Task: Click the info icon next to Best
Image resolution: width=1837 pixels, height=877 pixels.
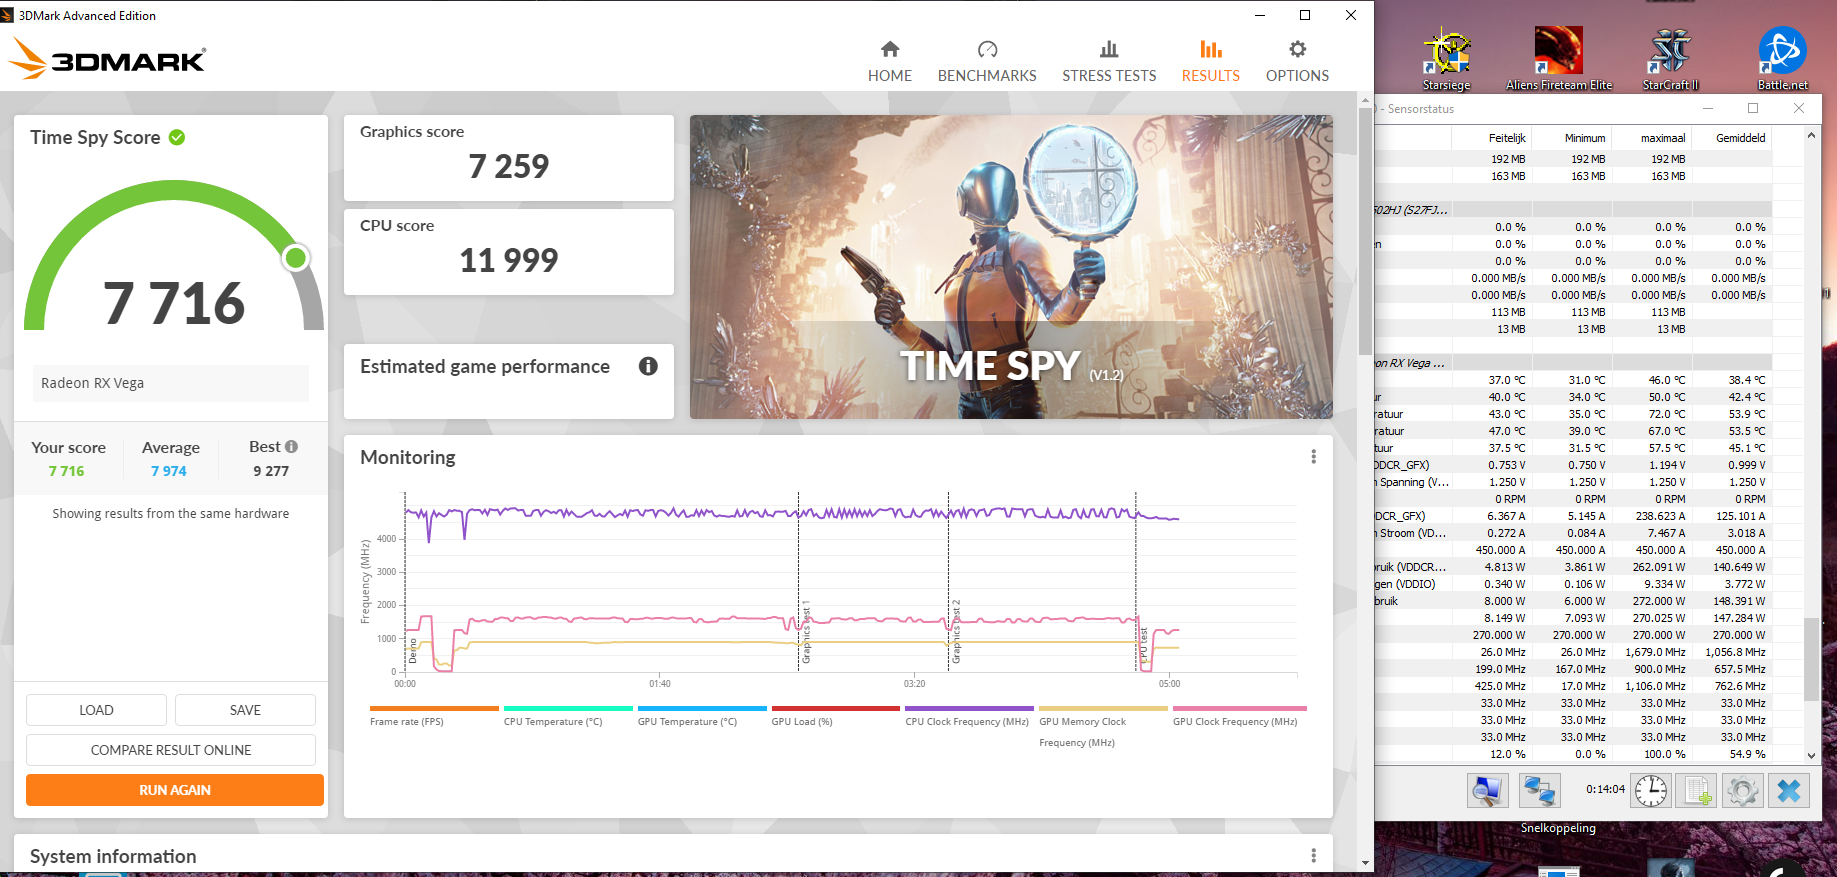Action: pyautogui.click(x=291, y=447)
